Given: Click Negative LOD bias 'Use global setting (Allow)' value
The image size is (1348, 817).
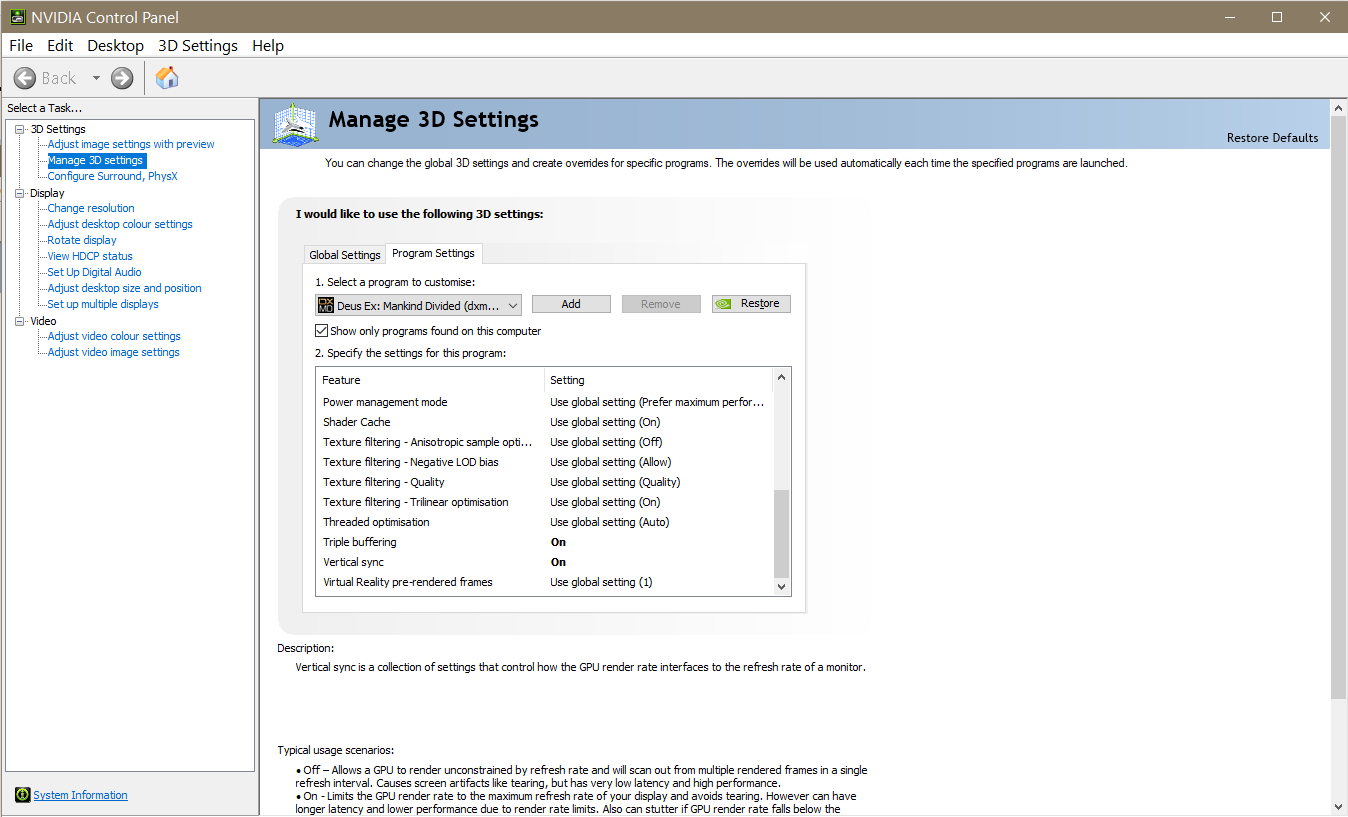Looking at the screenshot, I should pyautogui.click(x=611, y=462).
